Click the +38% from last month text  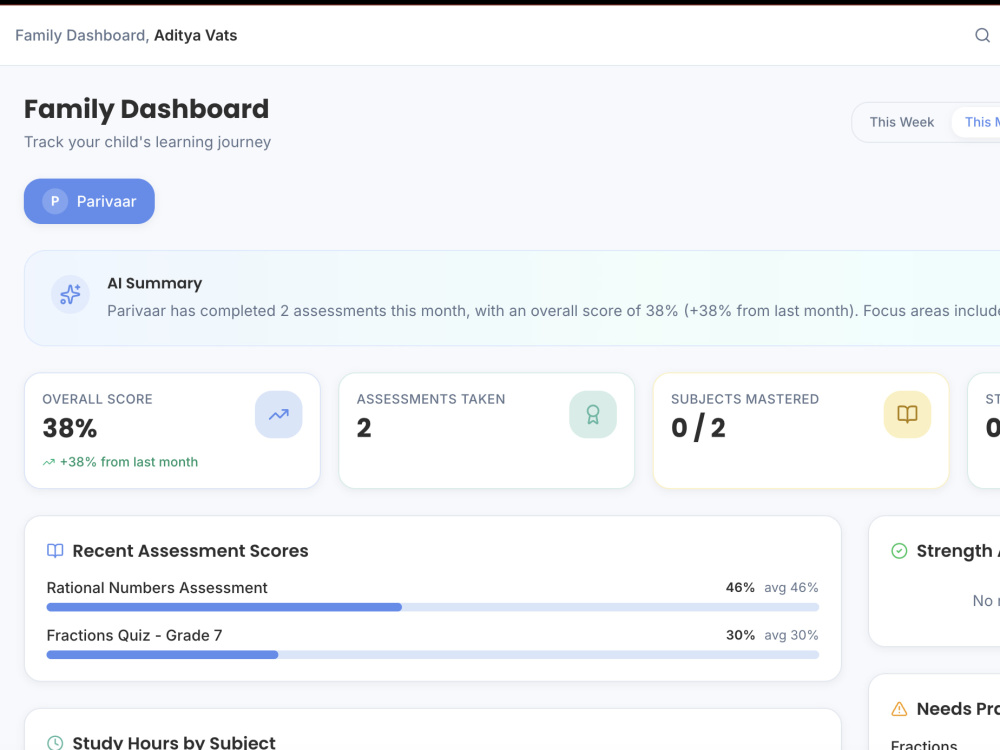coord(129,462)
